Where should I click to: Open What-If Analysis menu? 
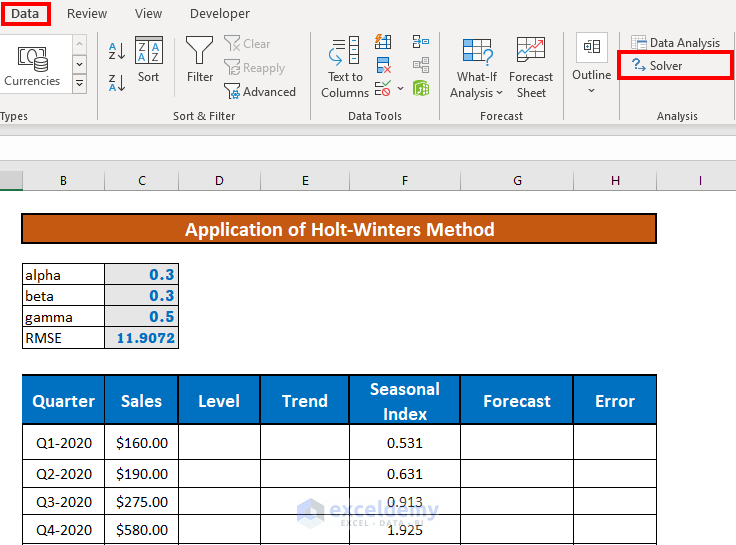point(476,68)
